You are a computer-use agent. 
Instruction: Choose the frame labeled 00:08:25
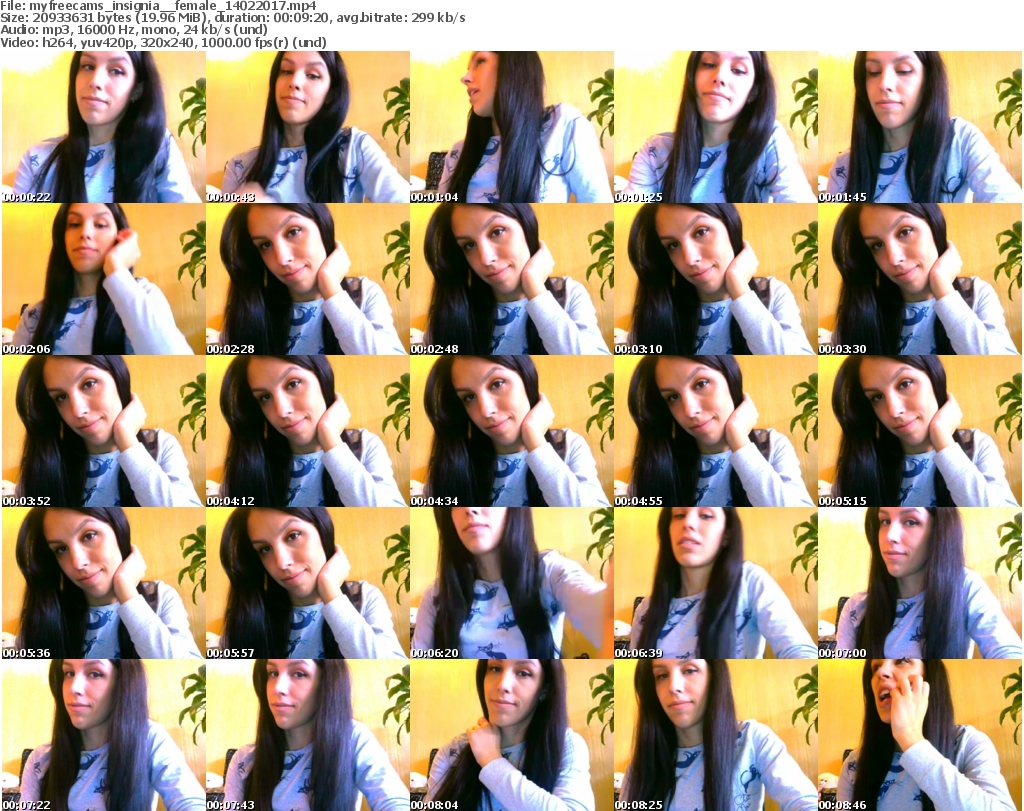tap(716, 735)
